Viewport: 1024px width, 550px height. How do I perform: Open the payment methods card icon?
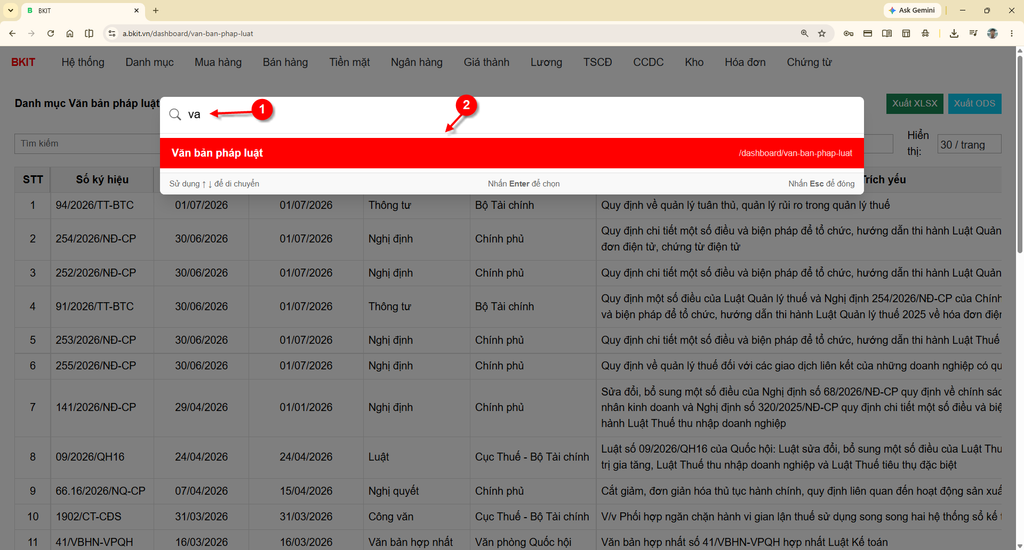click(867, 33)
